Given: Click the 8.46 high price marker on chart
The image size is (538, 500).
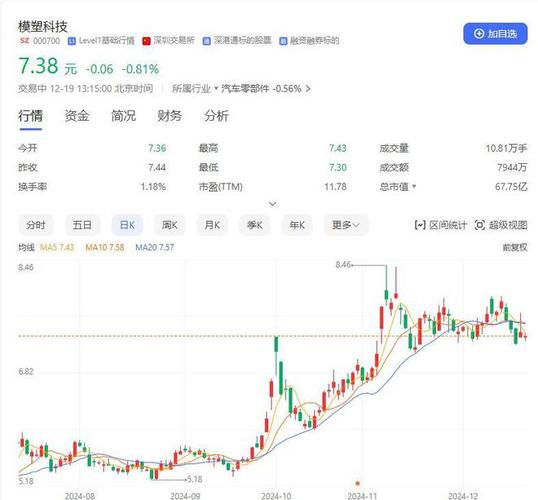Looking at the screenshot, I should pyautogui.click(x=343, y=265).
